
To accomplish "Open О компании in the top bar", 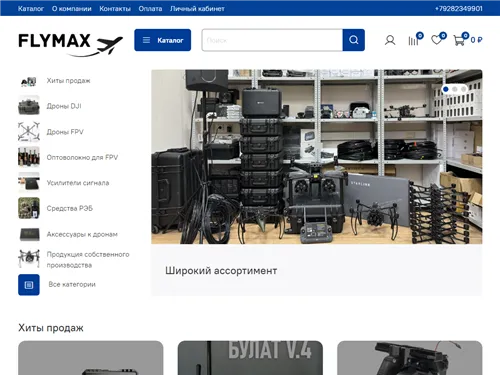I will (72, 9).
